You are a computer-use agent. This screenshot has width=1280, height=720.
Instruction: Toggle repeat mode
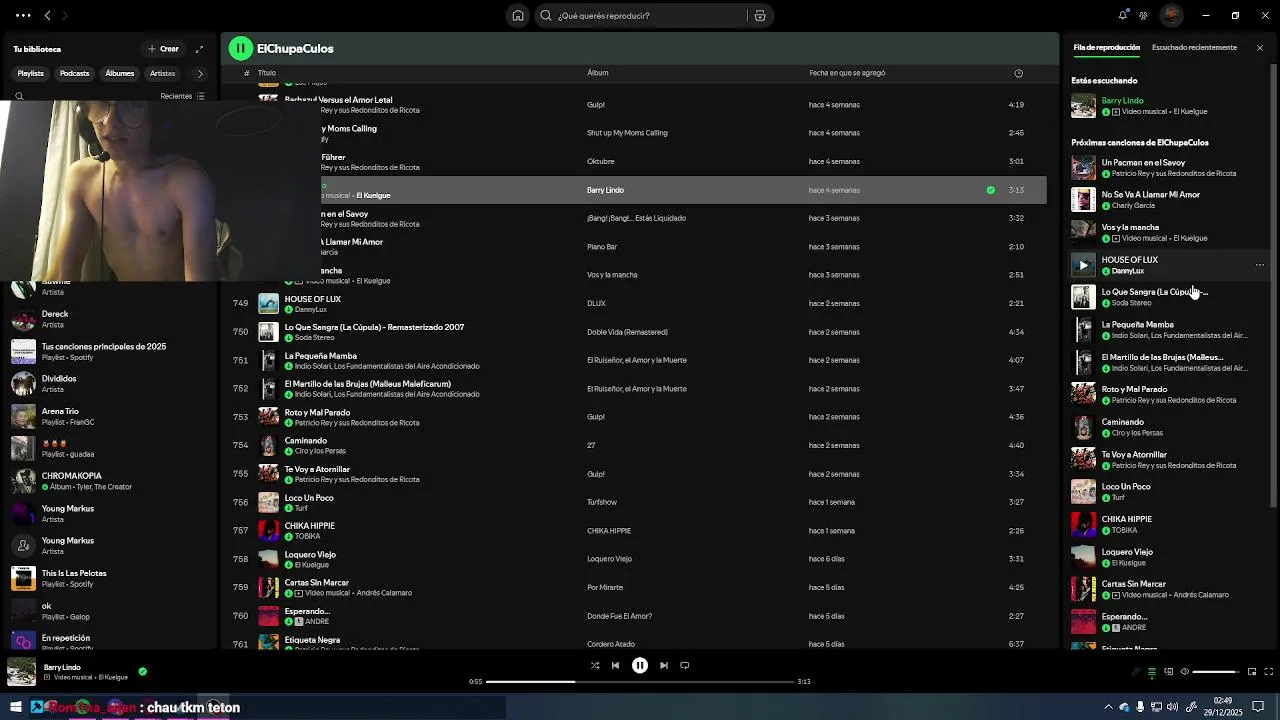click(685, 665)
